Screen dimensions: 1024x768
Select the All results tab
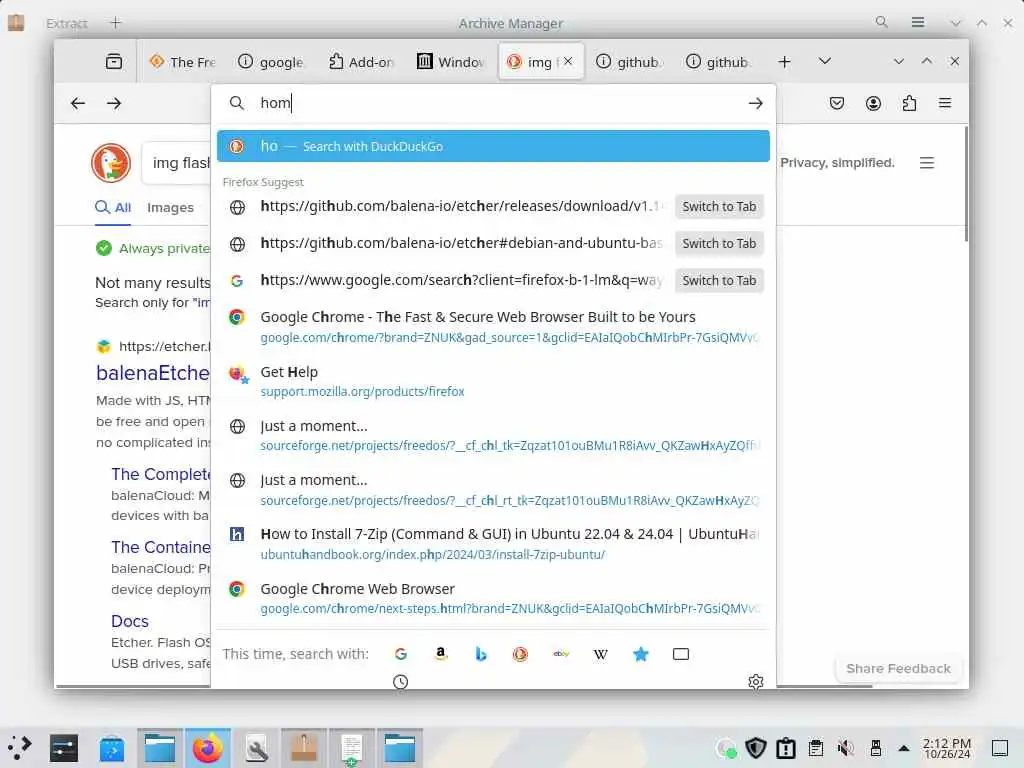coord(113,208)
